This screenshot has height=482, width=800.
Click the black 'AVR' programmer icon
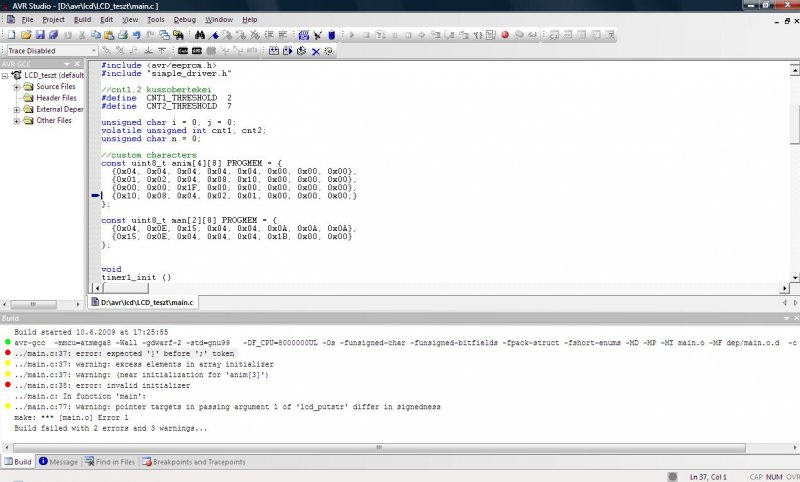196,50
